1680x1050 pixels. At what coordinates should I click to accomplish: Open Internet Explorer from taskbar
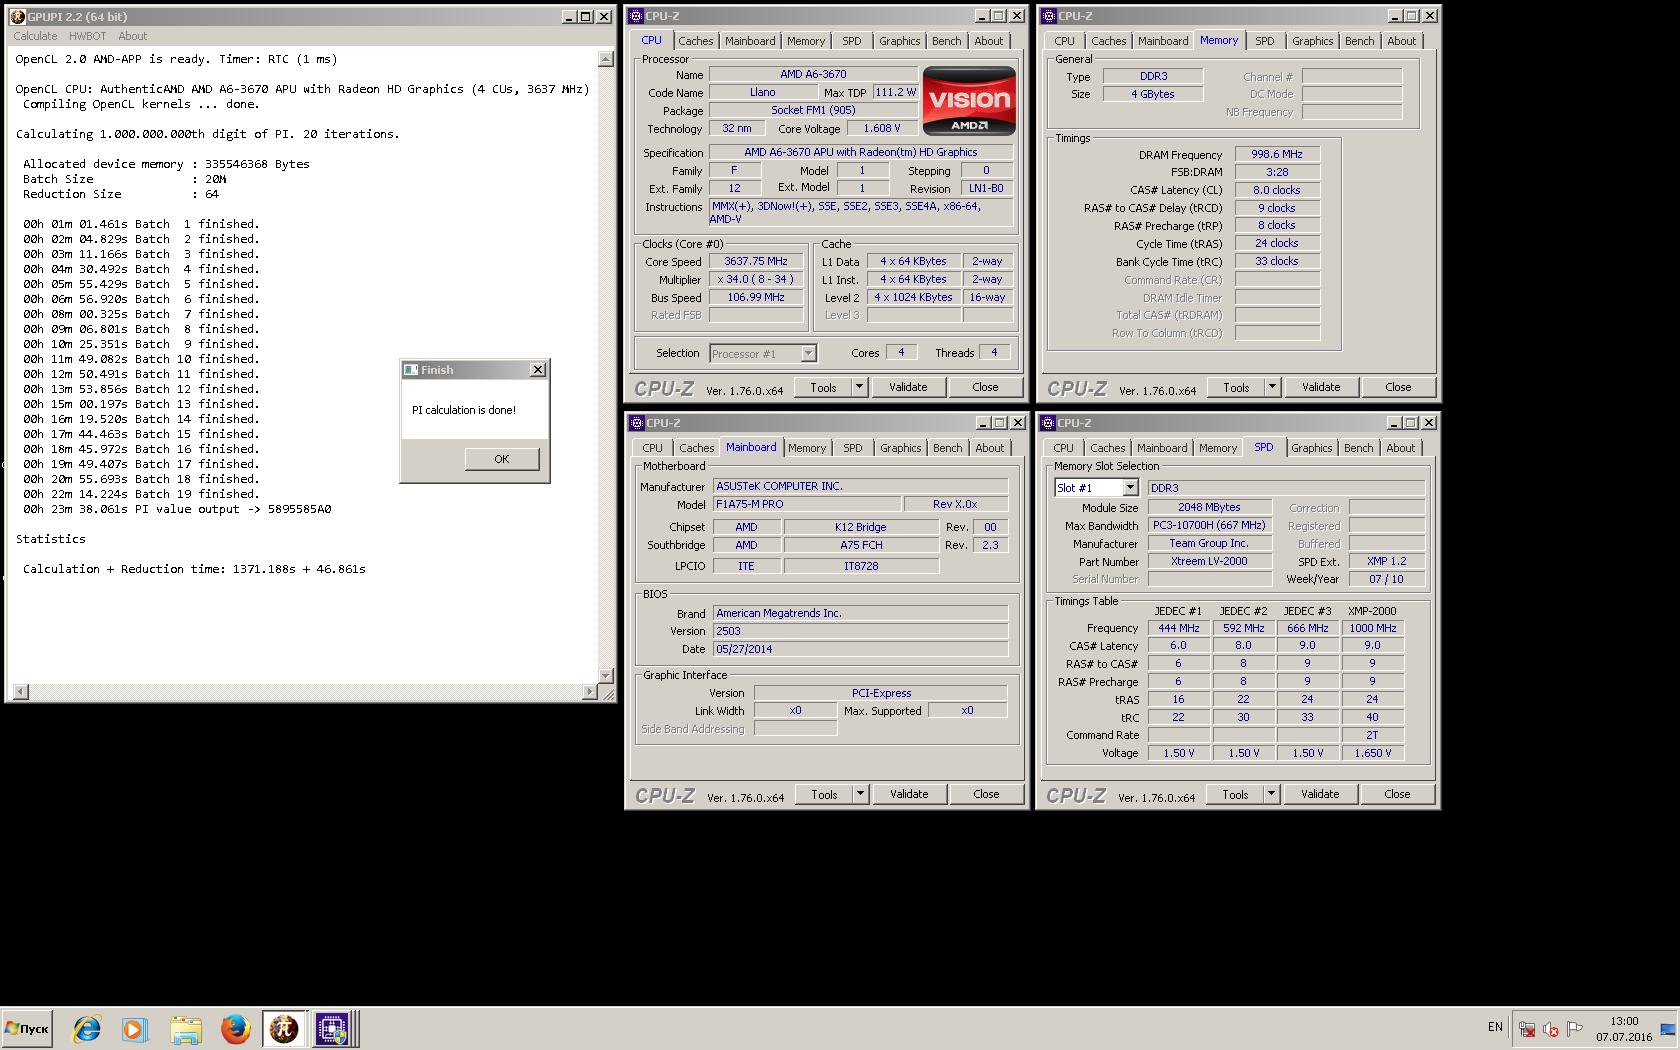pos(87,1029)
